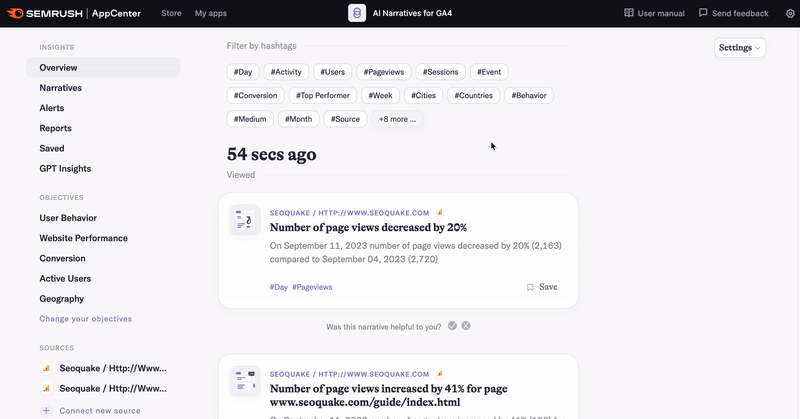Click the #Day tag in first narrative card
Screen dimensions: 800x419
pyautogui.click(x=279, y=287)
